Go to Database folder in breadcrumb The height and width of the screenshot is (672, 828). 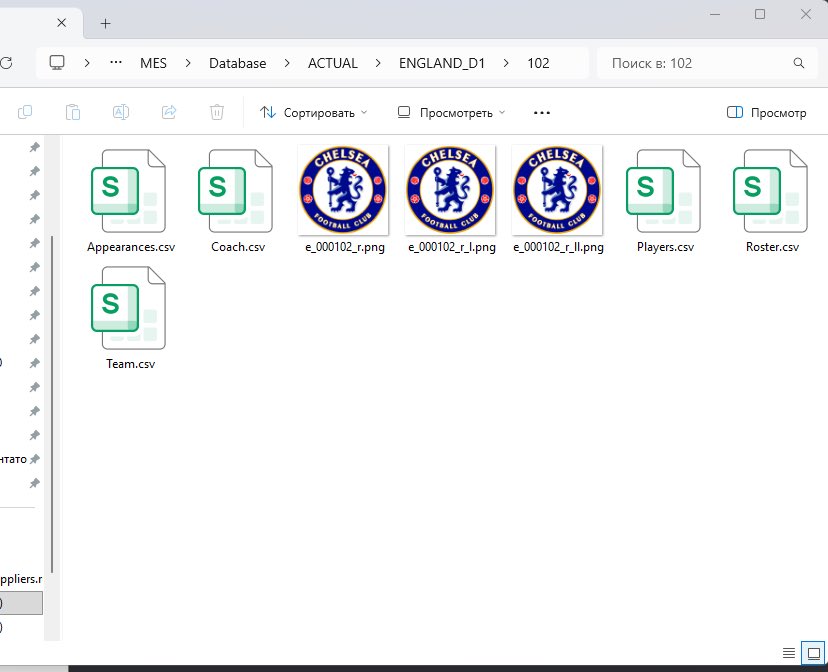point(238,63)
